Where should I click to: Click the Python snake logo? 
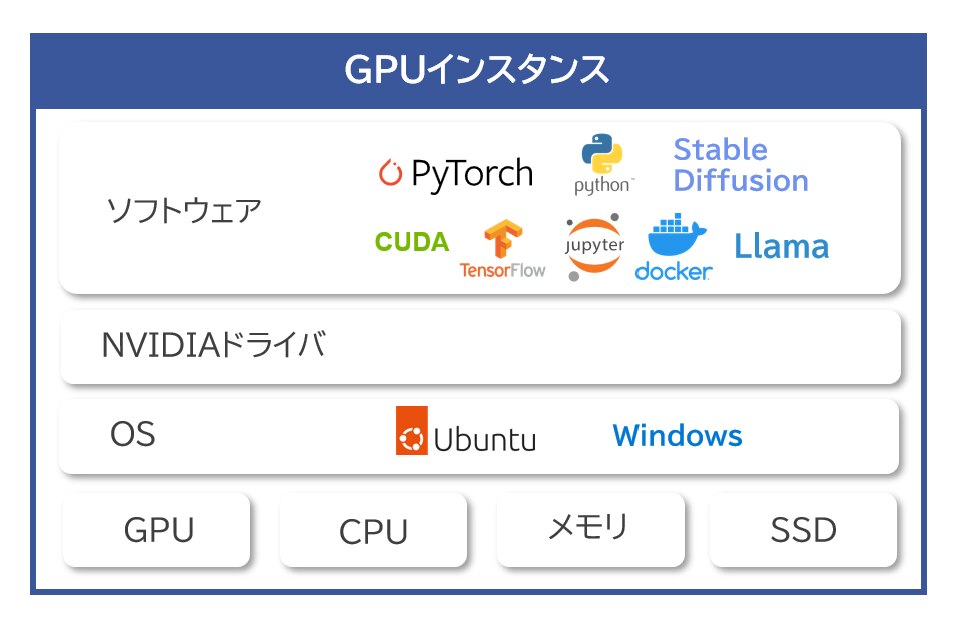(x=602, y=154)
